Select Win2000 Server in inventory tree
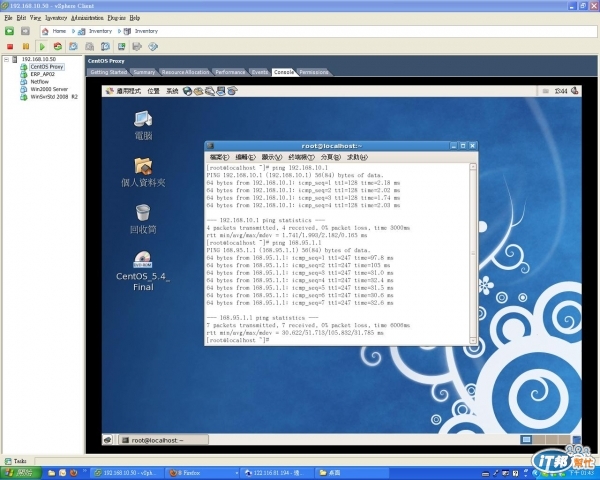 [x=49, y=89]
